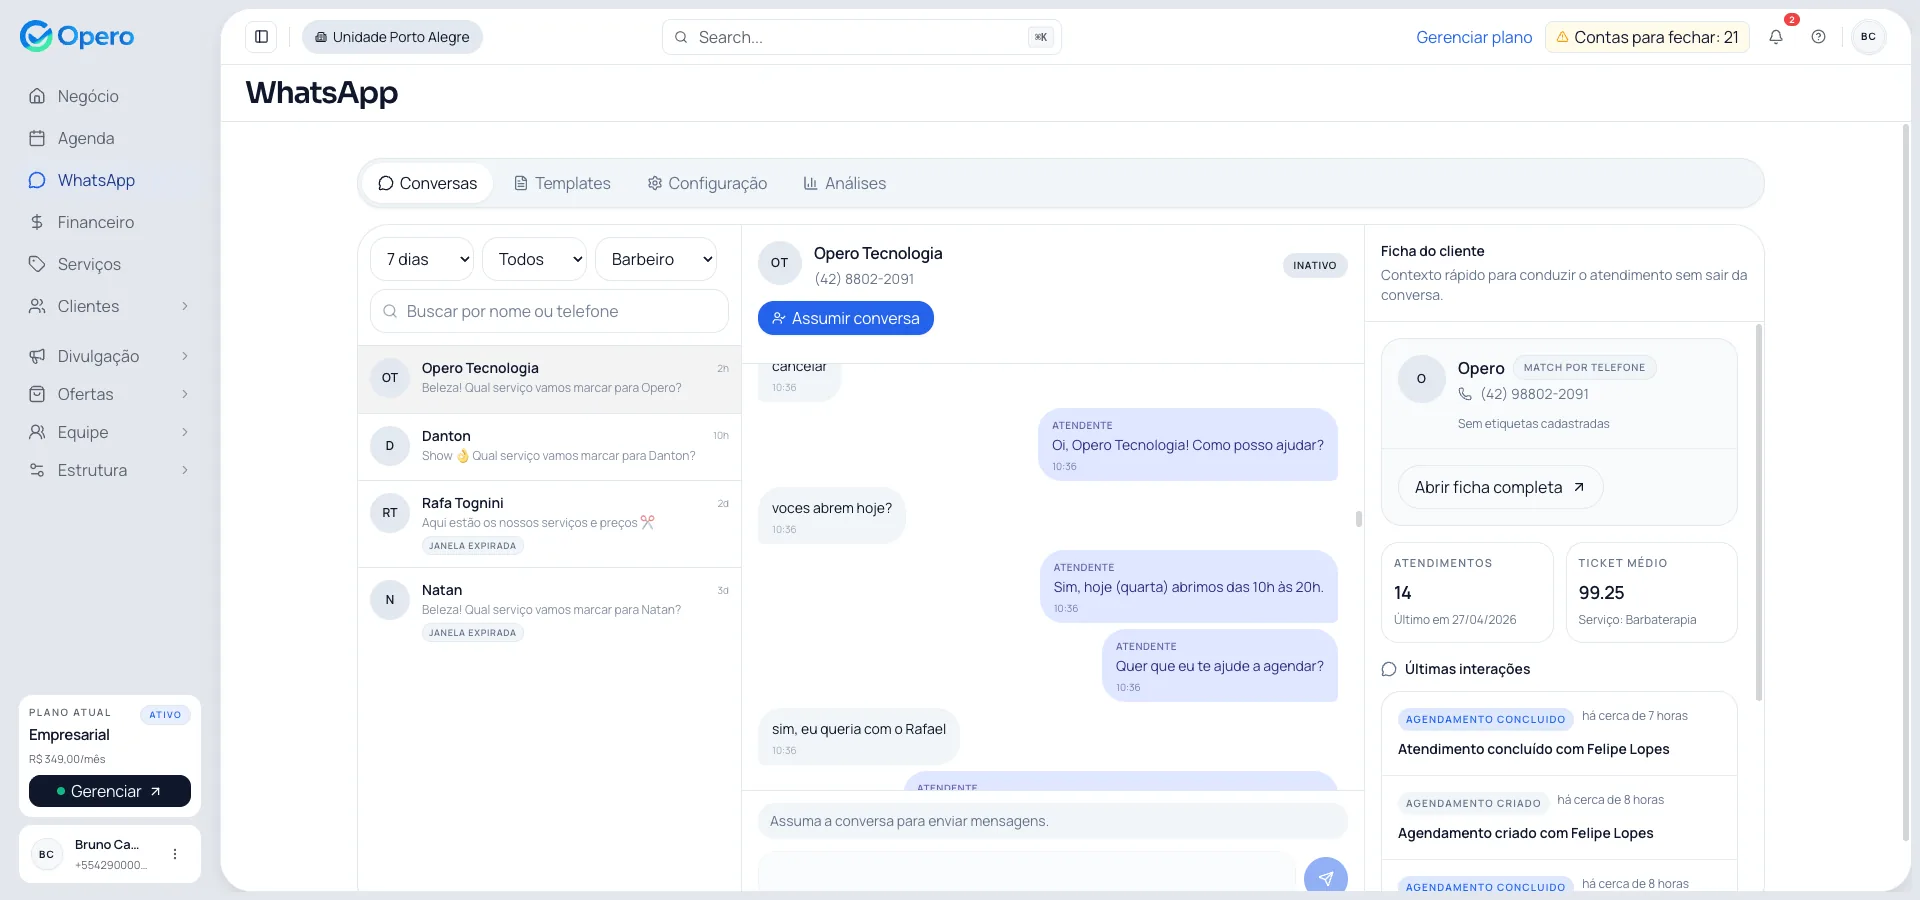Click the Equipe team icon
This screenshot has height=900, width=1920.
pos(37,432)
